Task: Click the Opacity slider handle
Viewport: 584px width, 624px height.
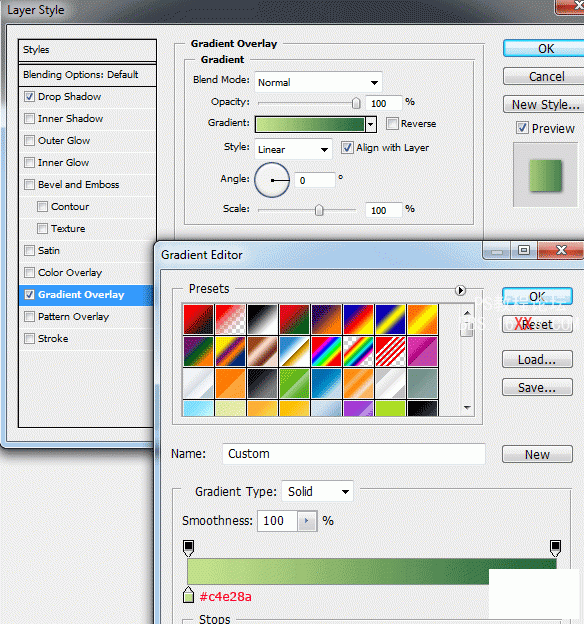Action: click(x=356, y=103)
